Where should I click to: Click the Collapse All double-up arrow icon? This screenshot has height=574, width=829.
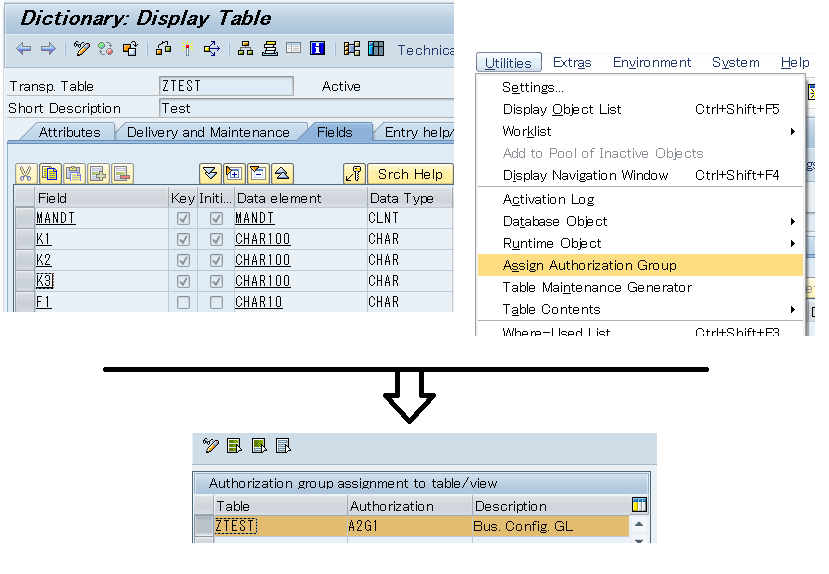coord(282,173)
